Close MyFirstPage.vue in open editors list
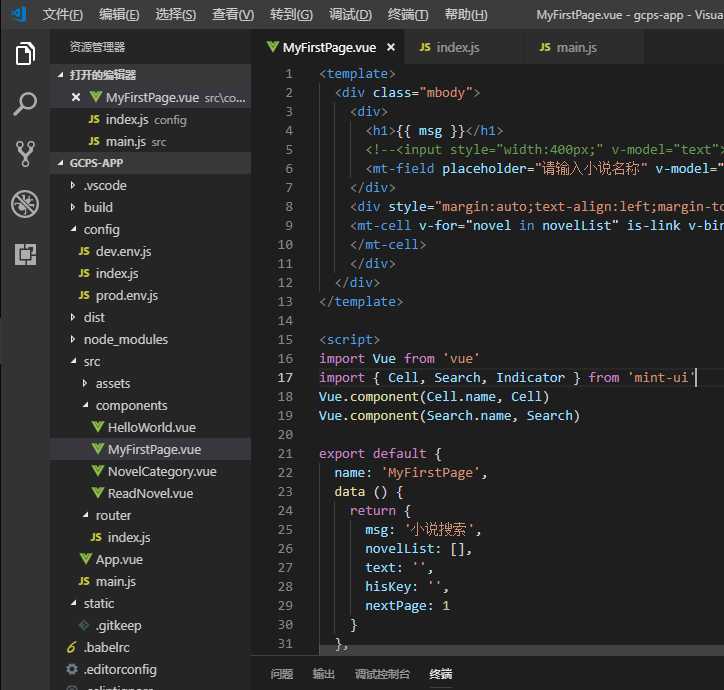This screenshot has width=724, height=690. 76,97
